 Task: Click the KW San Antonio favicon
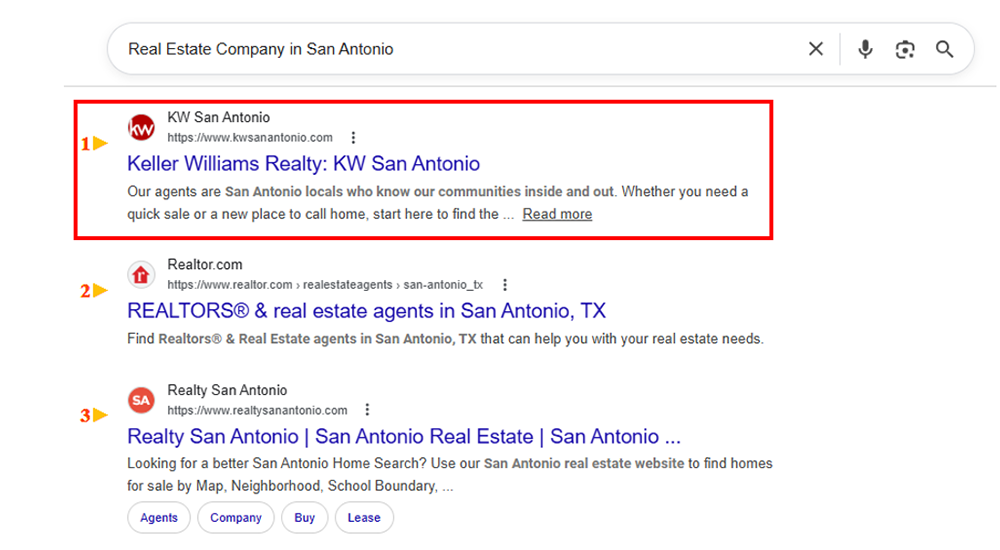(x=141, y=128)
